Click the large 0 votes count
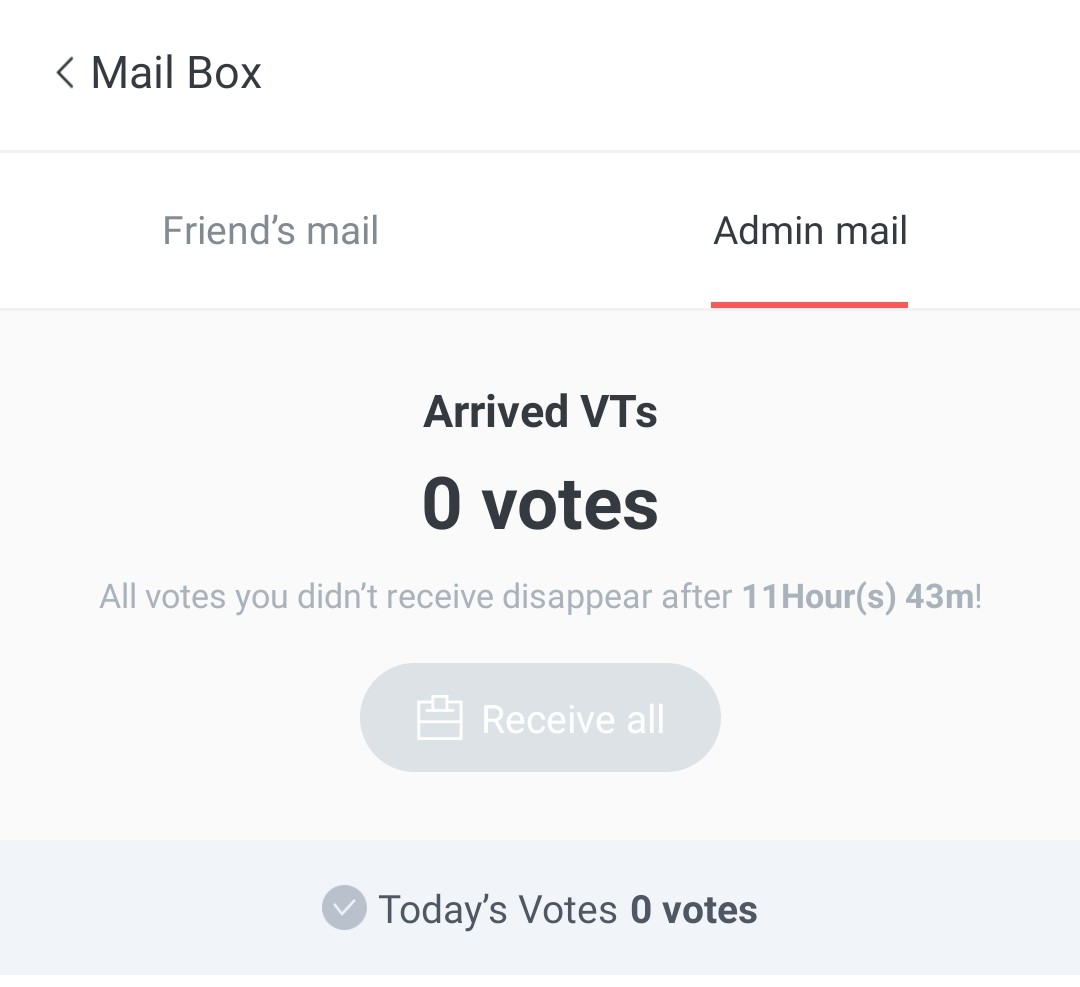 540,503
